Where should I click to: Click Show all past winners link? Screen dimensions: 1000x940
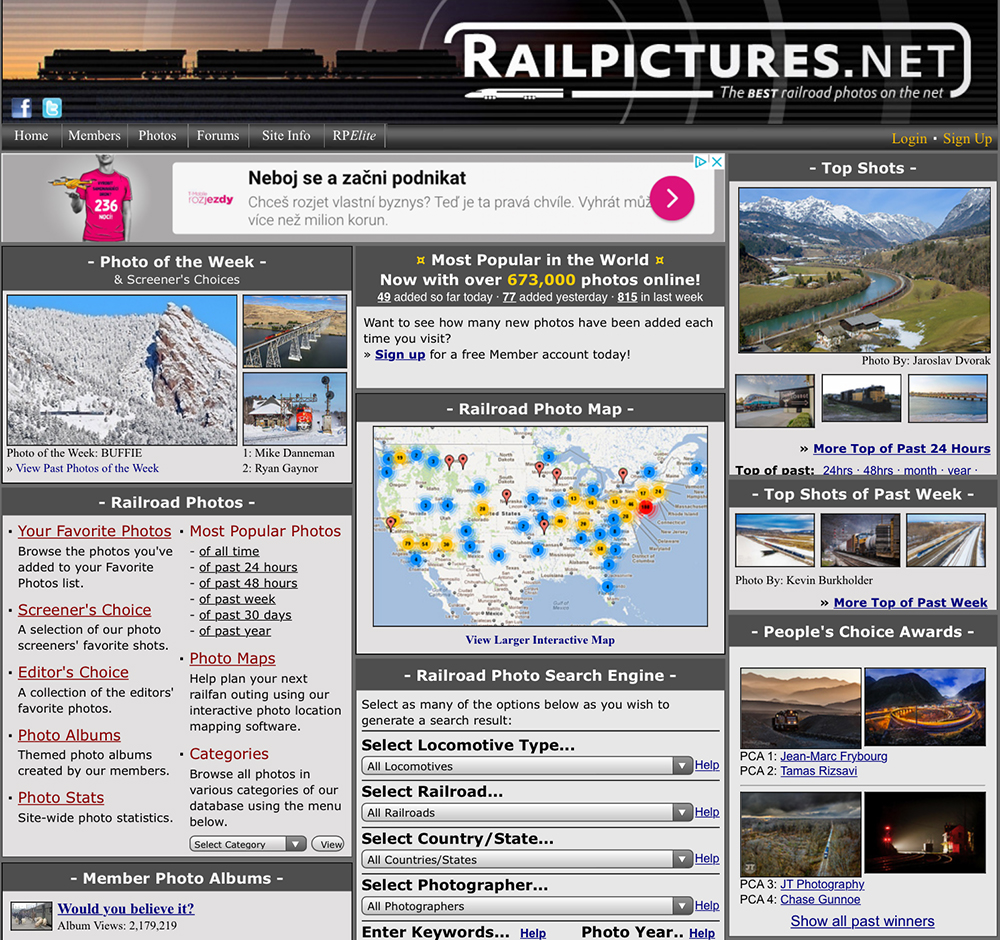[862, 922]
